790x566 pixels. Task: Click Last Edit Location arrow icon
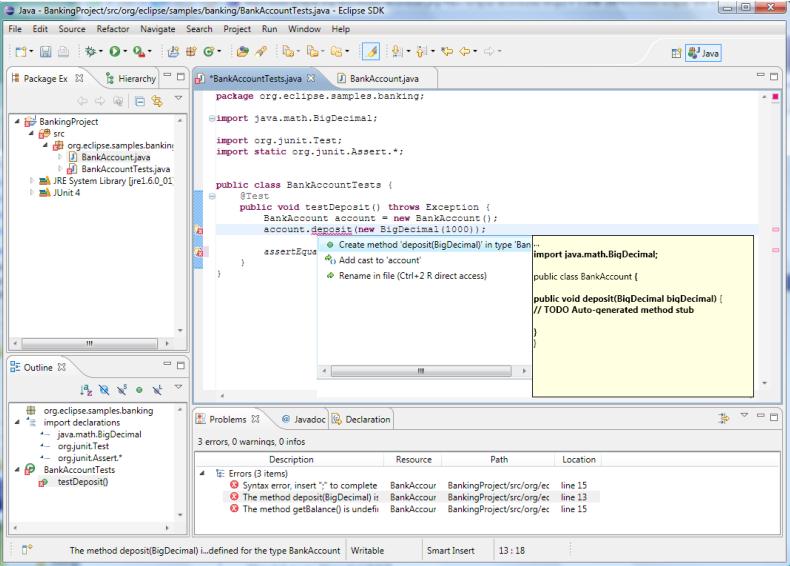tap(447, 51)
